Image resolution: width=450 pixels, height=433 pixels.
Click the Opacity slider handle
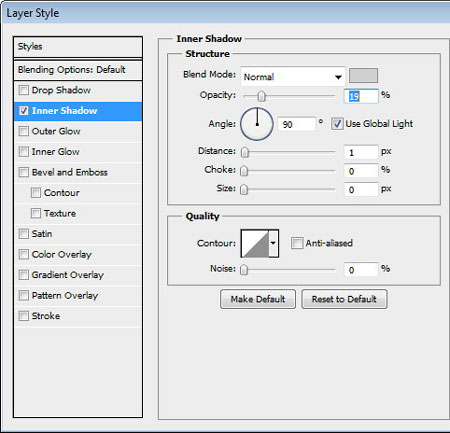click(262, 96)
